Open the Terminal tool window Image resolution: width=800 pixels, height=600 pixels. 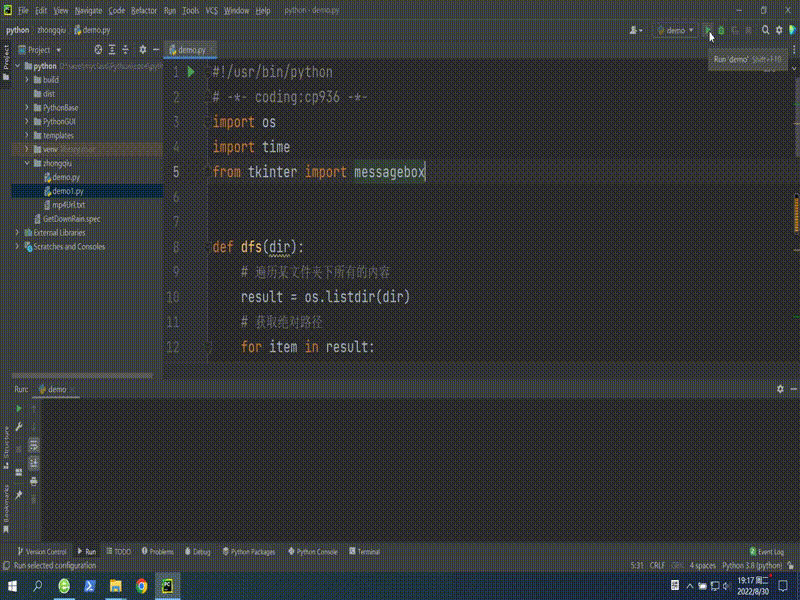[x=364, y=552]
